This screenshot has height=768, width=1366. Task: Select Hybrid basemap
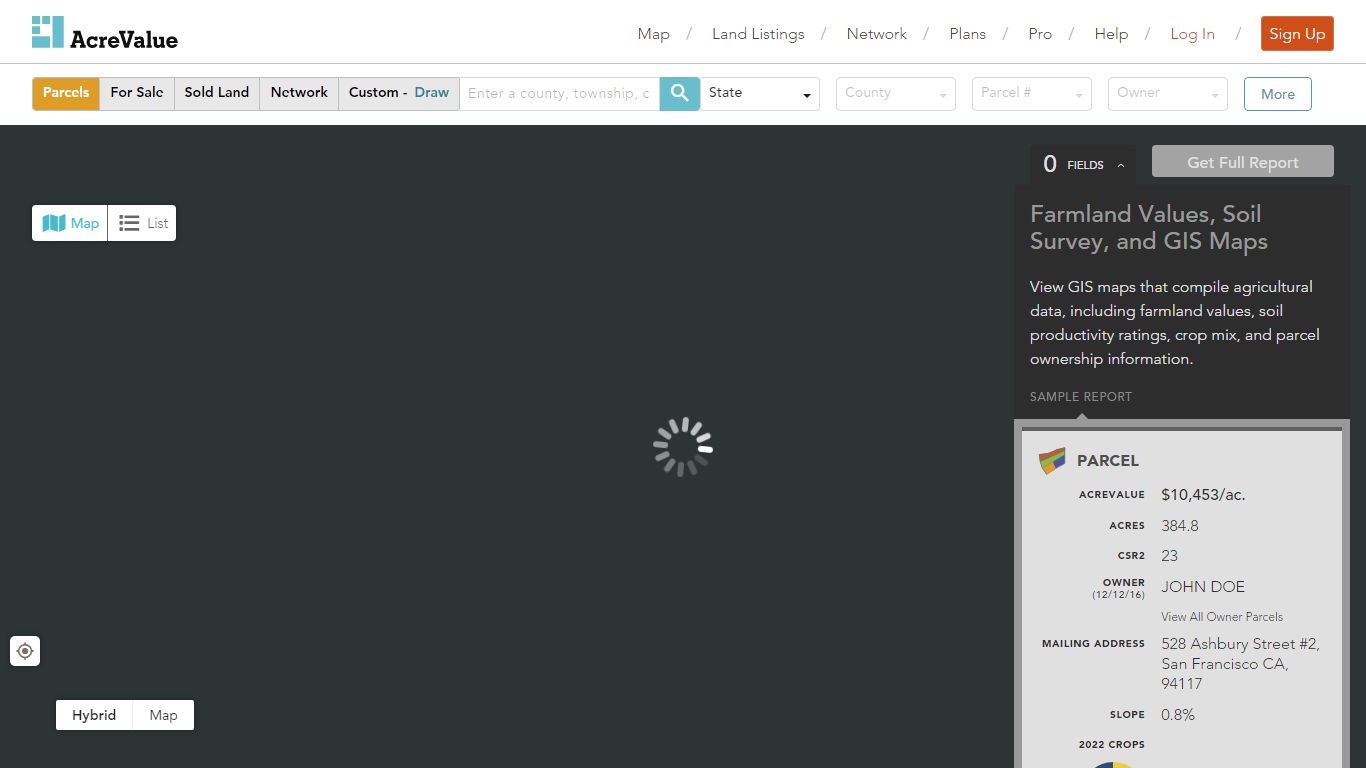[94, 715]
